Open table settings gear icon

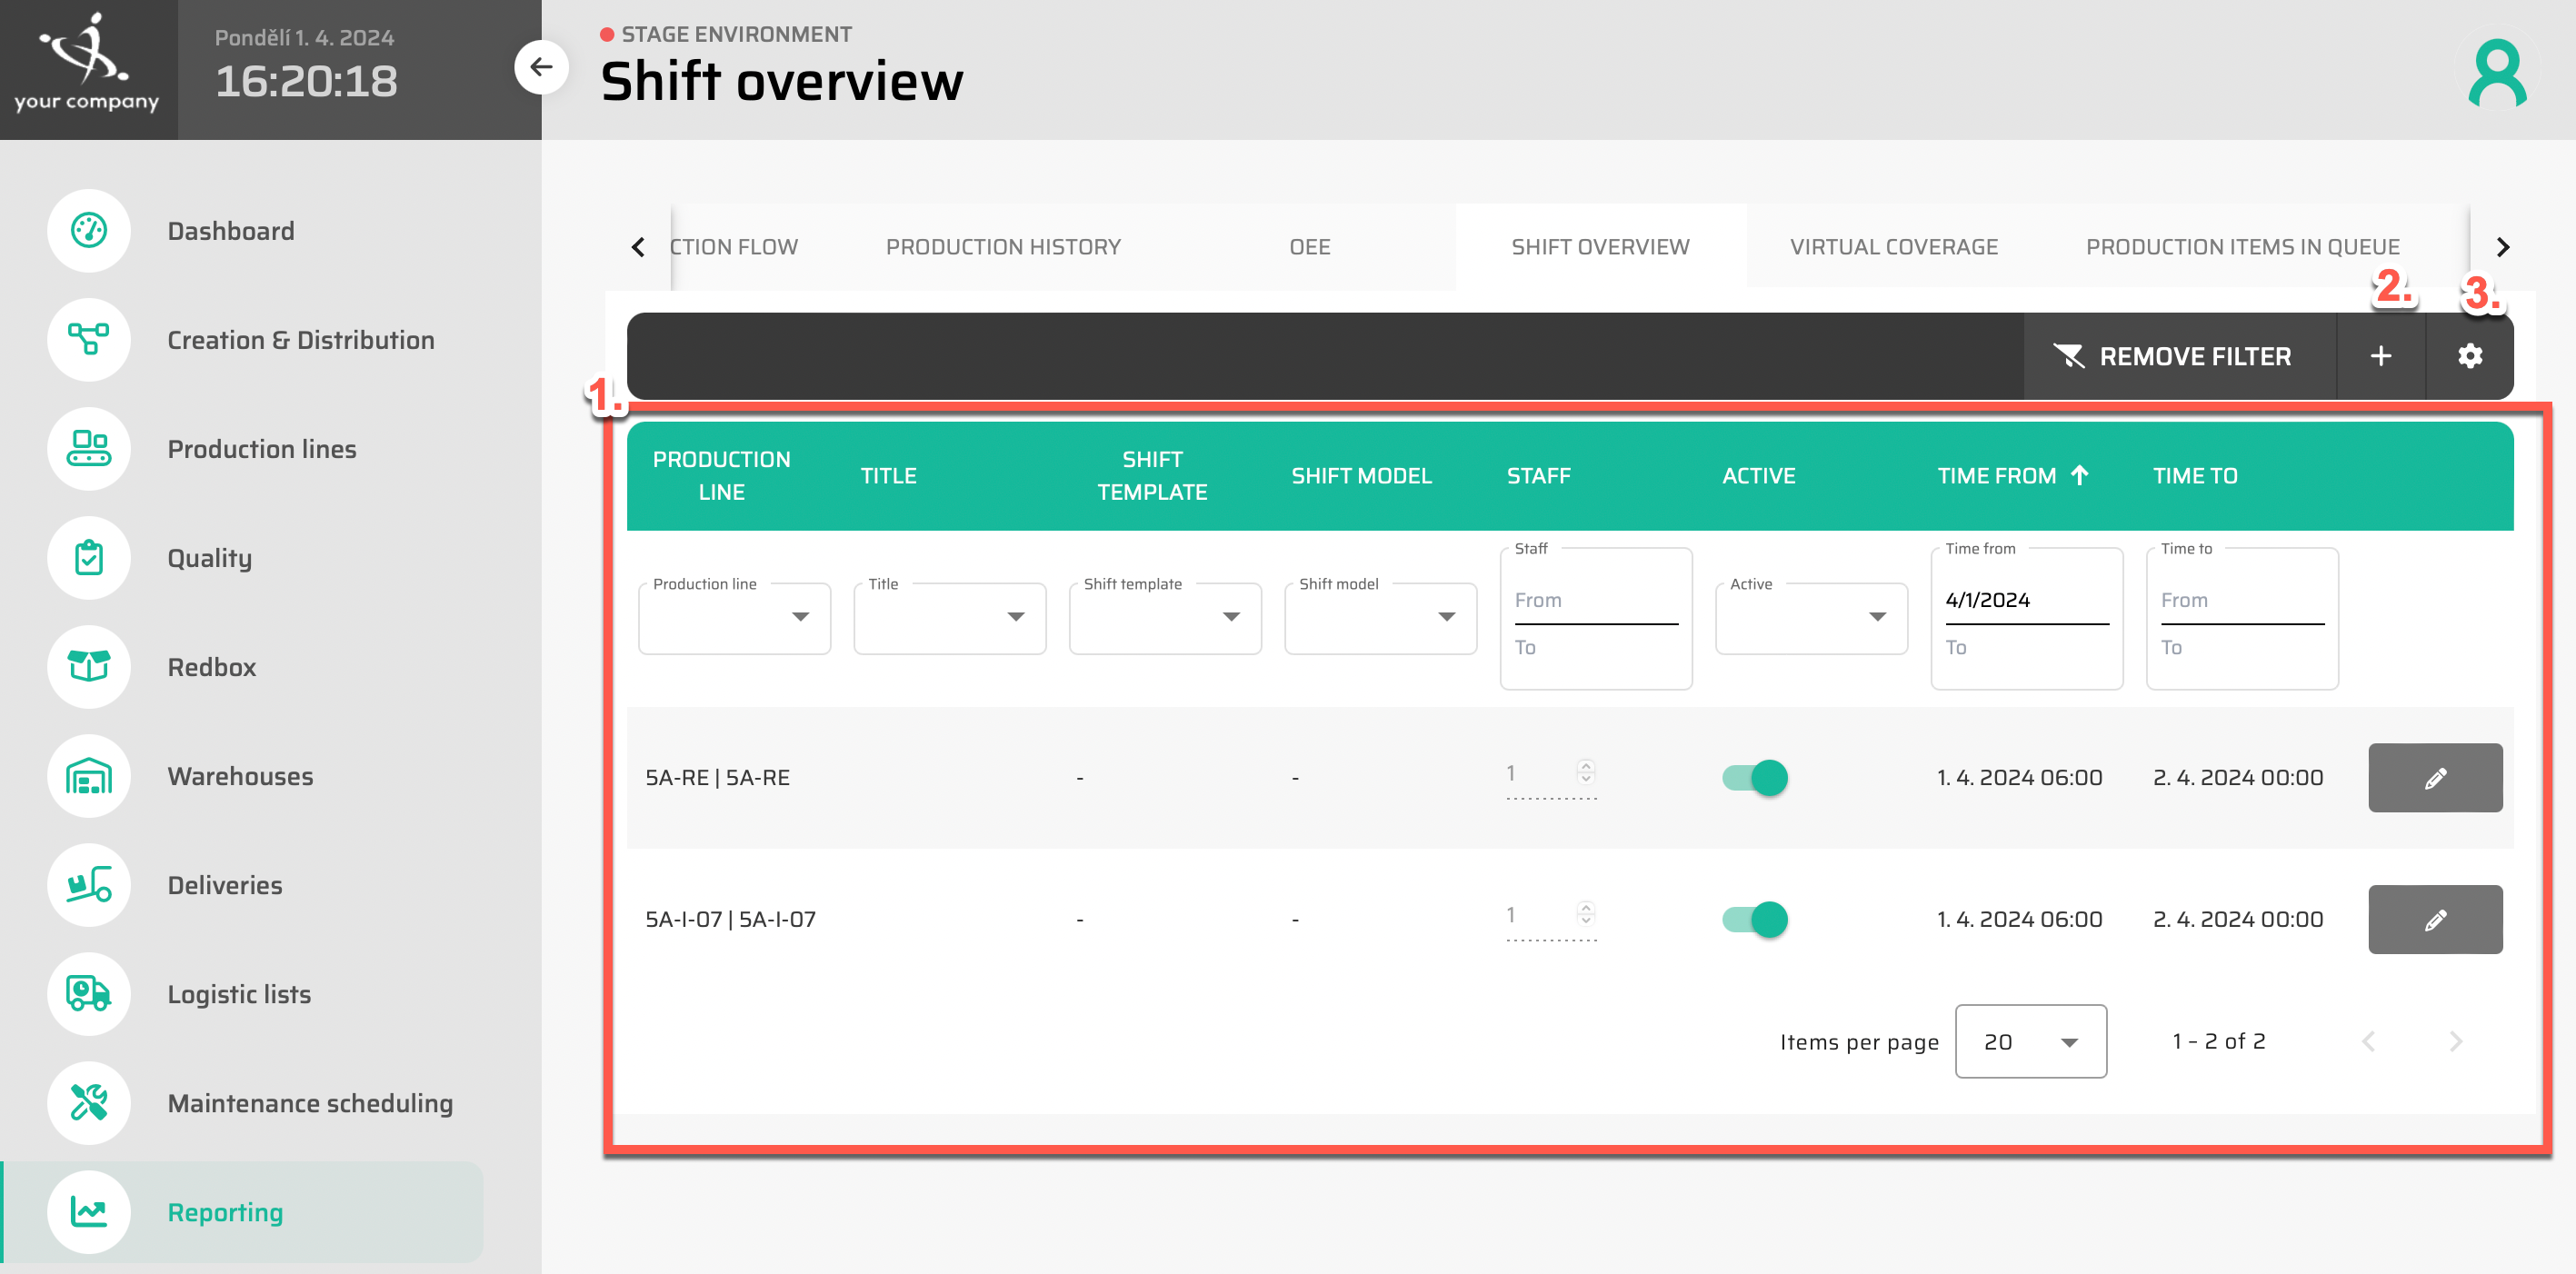[x=2469, y=357]
